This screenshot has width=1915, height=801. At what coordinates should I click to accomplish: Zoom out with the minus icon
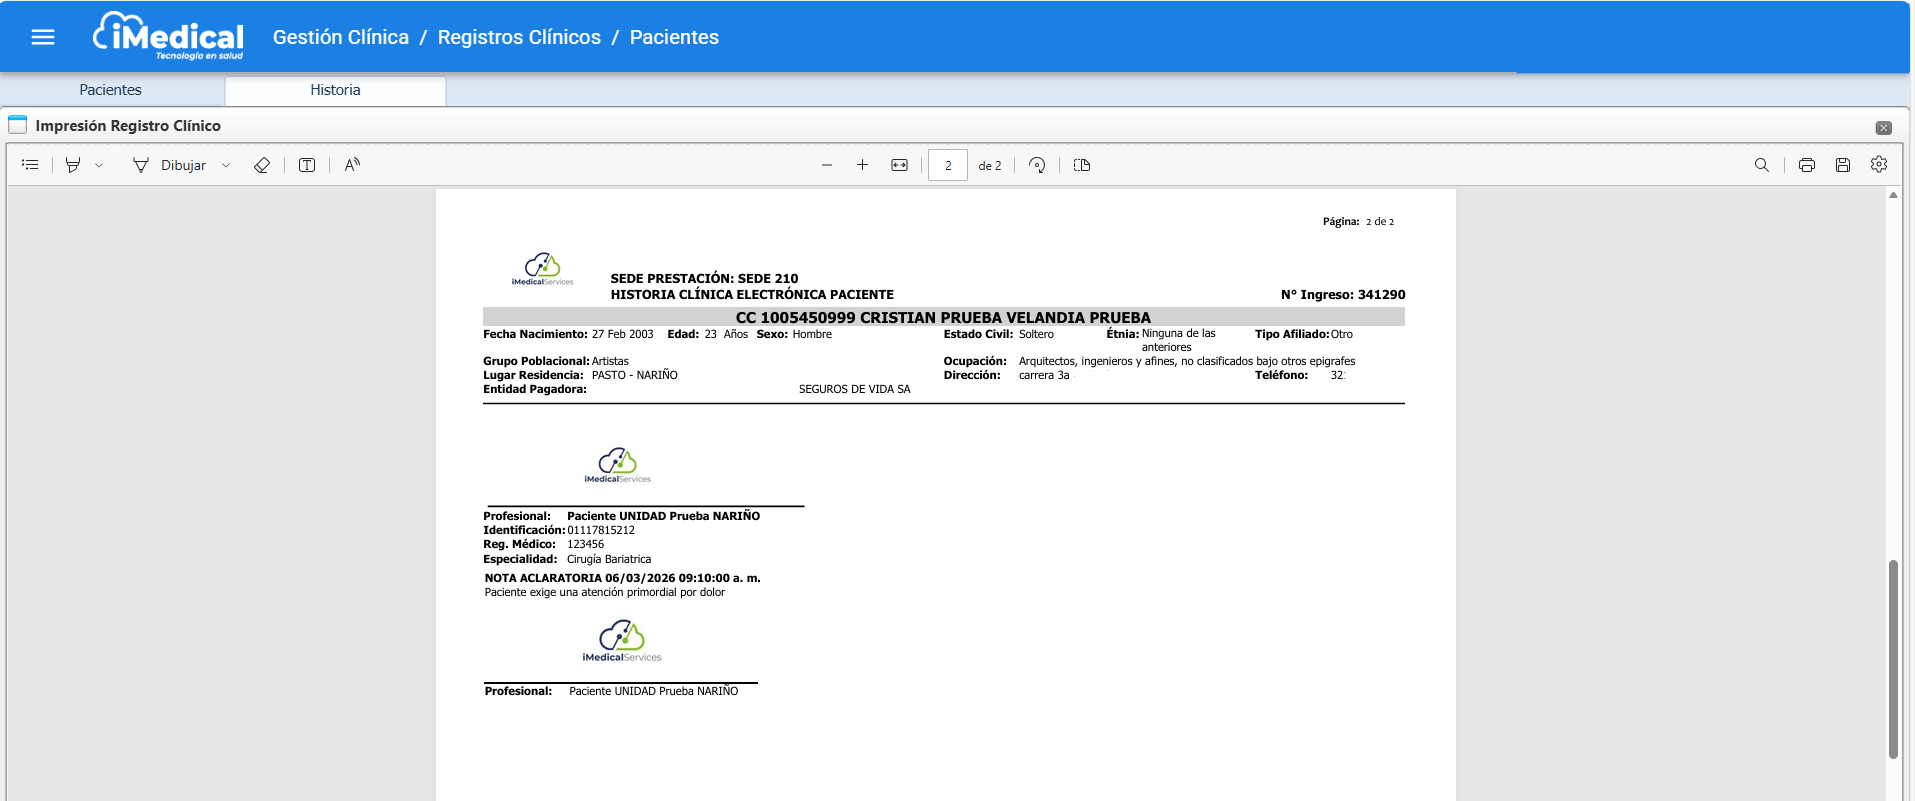(x=827, y=165)
